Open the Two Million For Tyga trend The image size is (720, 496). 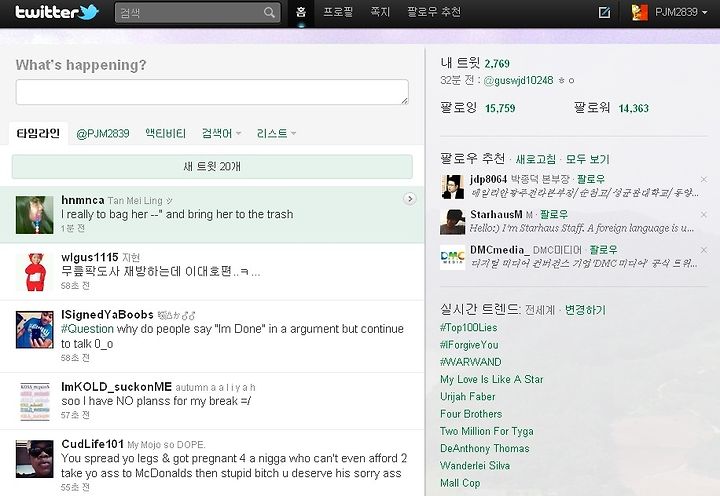[x=487, y=431]
